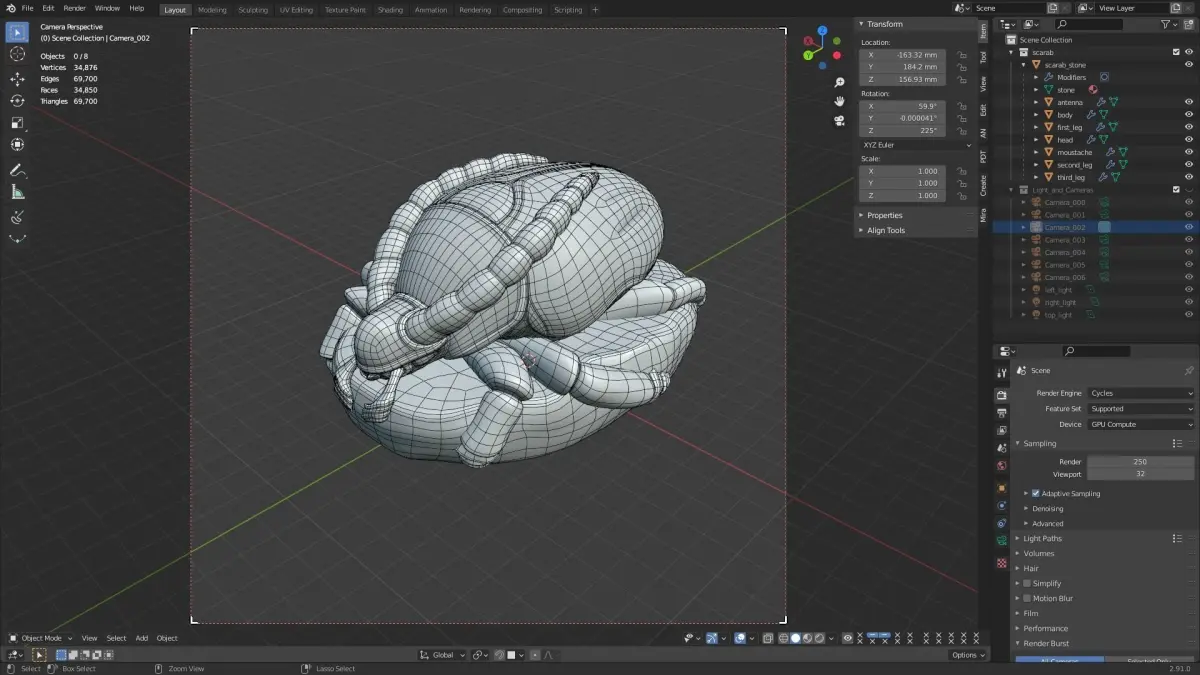Open the Device dropdown
The height and width of the screenshot is (675, 1200).
point(1141,424)
